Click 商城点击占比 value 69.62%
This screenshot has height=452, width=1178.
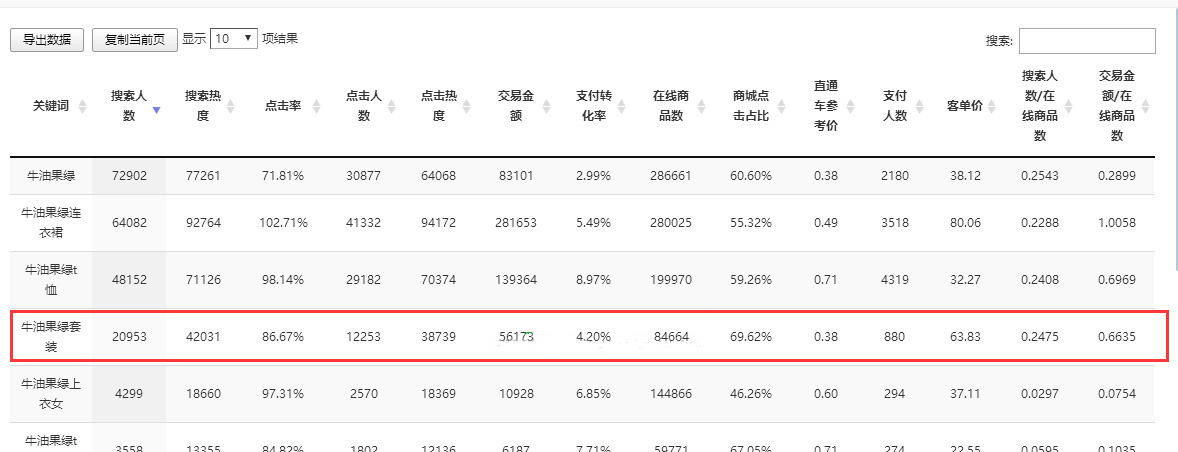pos(751,337)
